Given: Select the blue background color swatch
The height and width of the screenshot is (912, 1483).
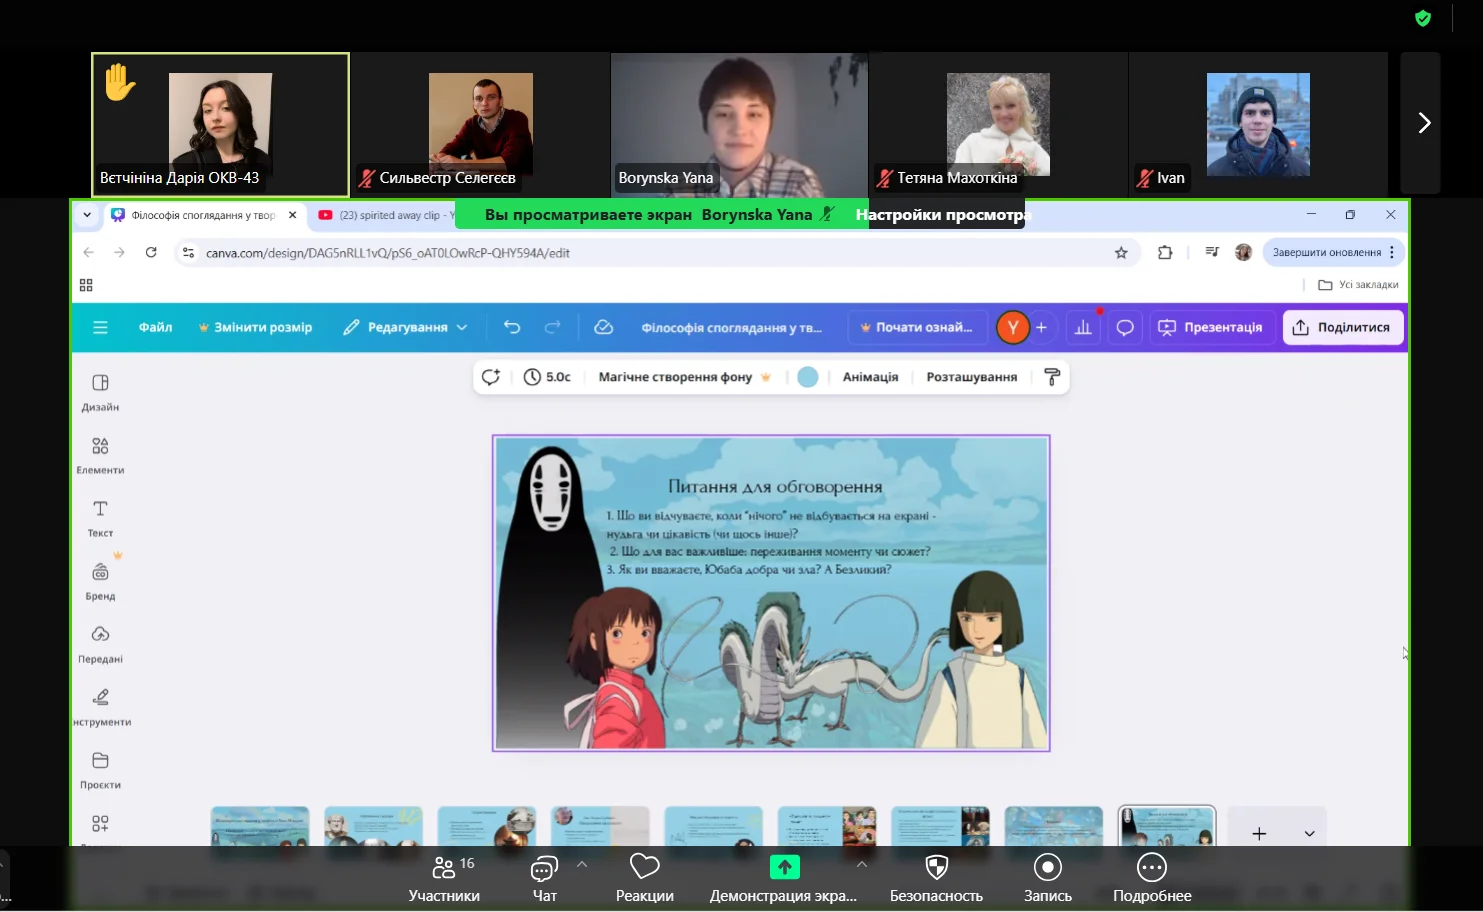Looking at the screenshot, I should click(808, 377).
